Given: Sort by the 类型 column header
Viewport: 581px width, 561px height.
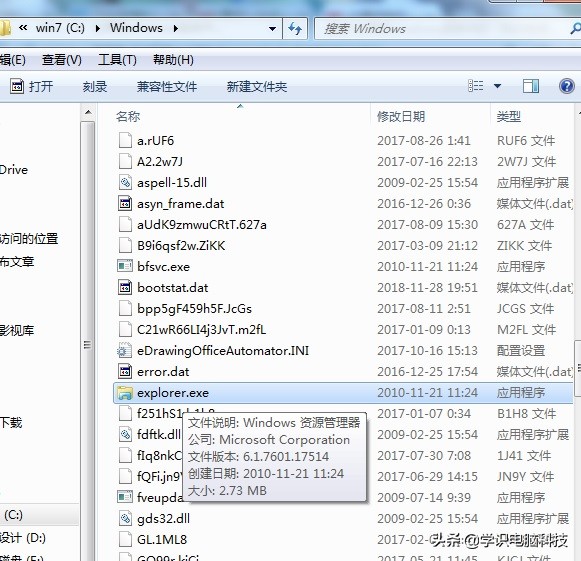Looking at the screenshot, I should point(509,117).
